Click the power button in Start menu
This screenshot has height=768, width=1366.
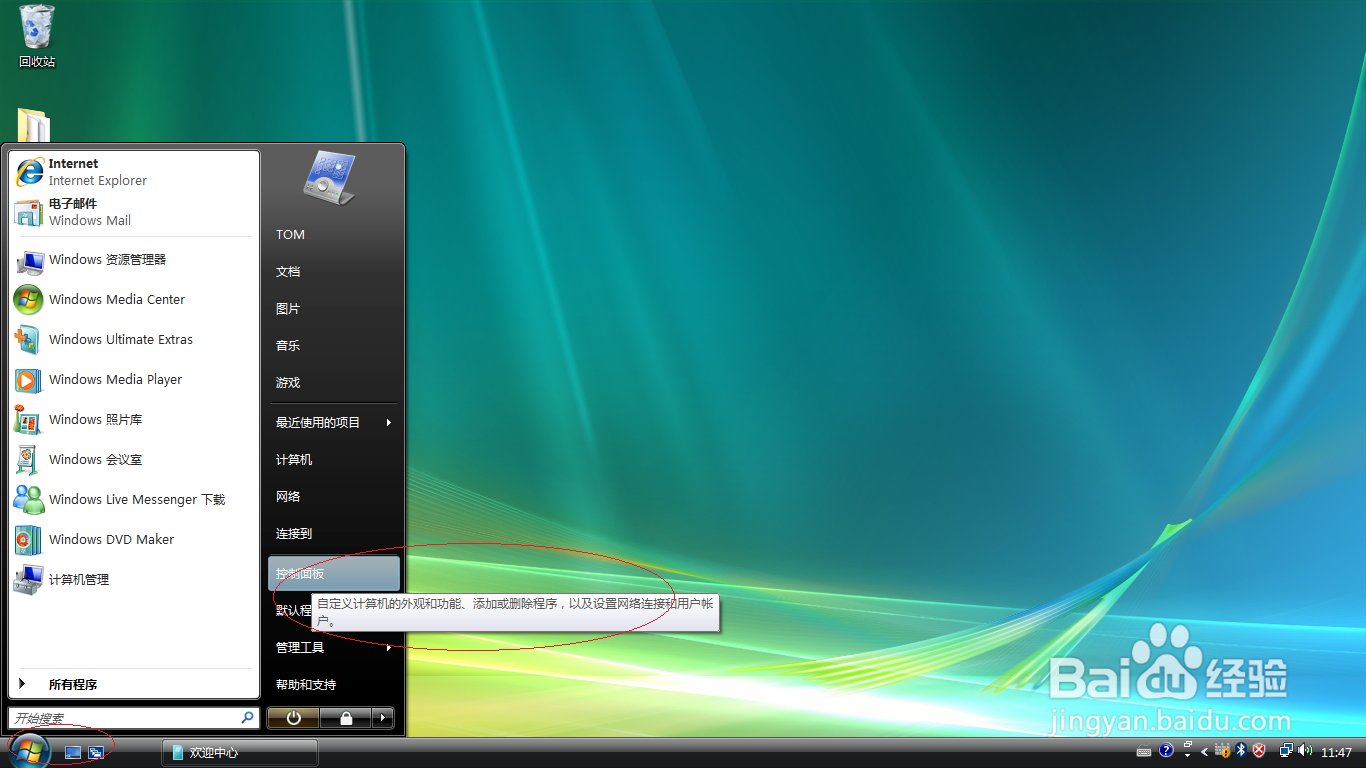tap(293, 718)
